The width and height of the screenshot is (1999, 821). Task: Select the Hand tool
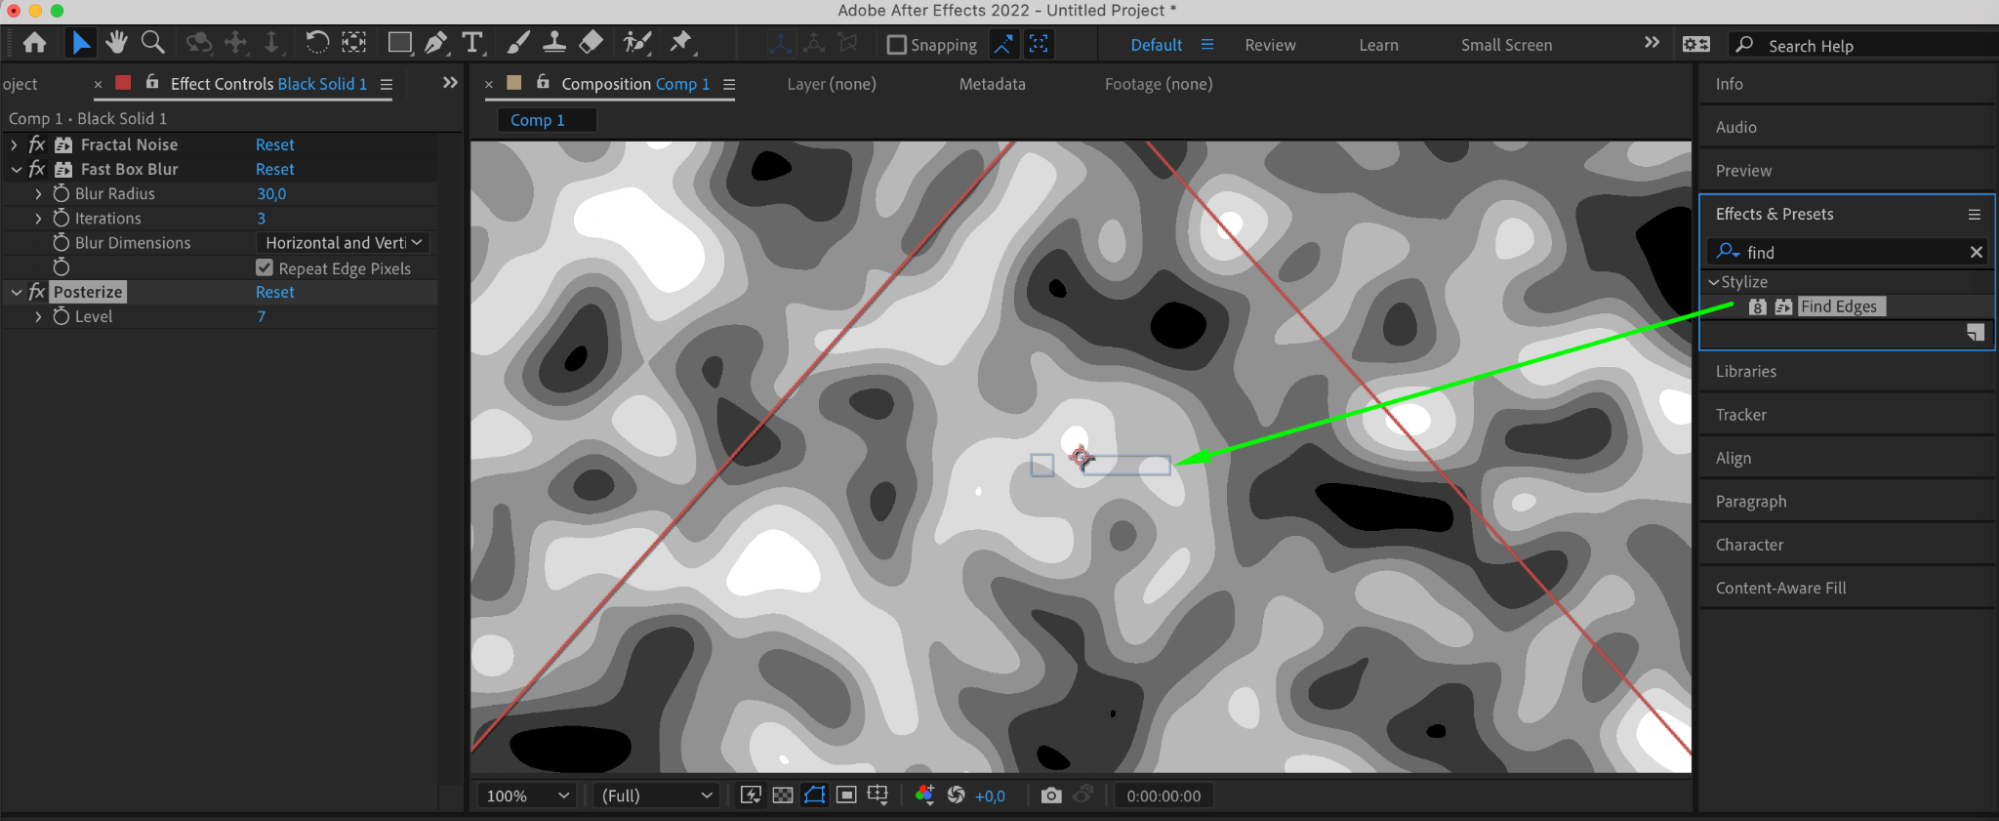pyautogui.click(x=117, y=42)
